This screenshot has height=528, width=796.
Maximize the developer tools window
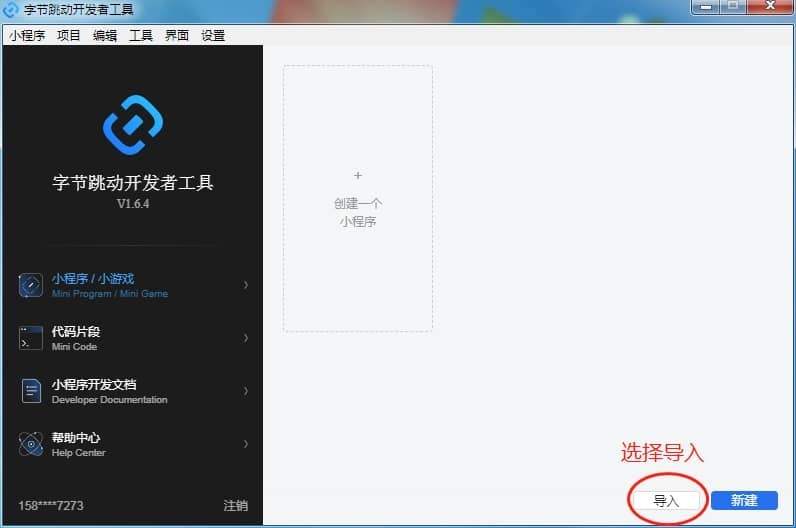coord(733,6)
